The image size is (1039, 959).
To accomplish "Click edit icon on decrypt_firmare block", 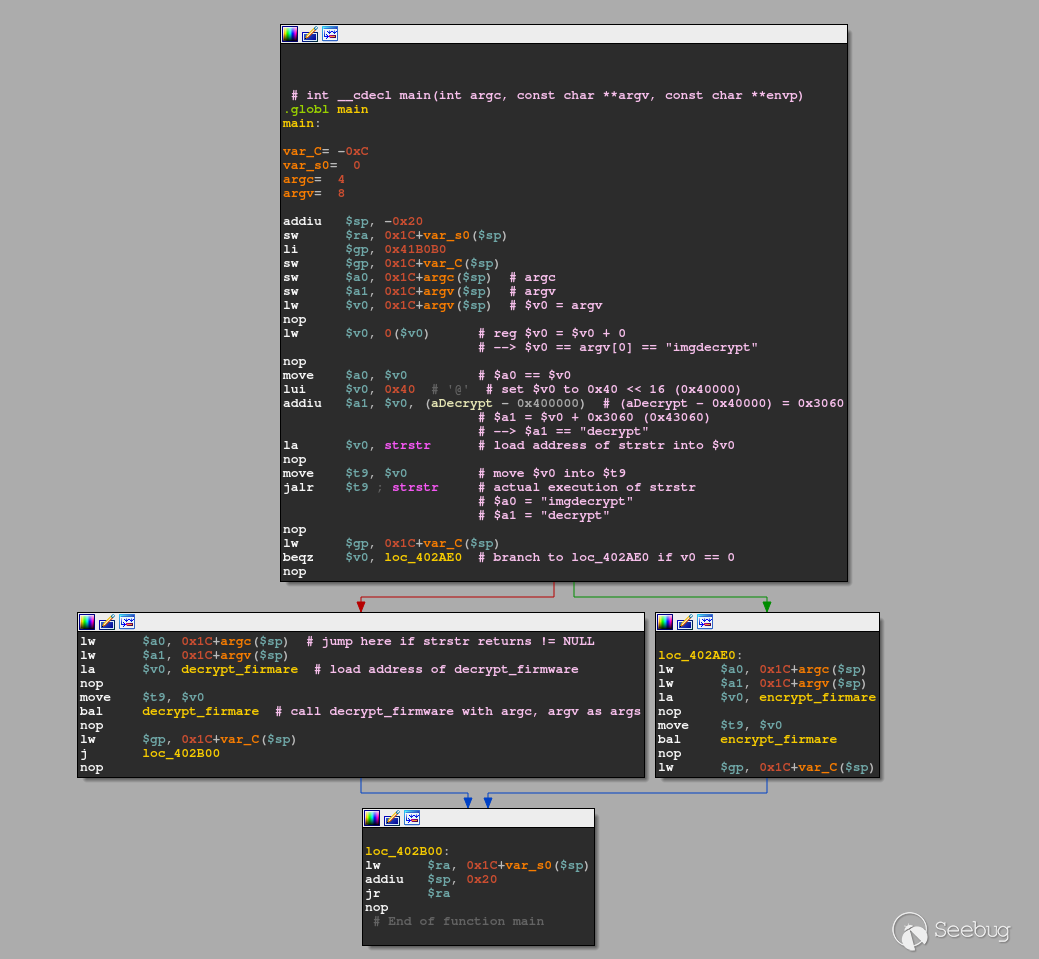I will coord(107,622).
